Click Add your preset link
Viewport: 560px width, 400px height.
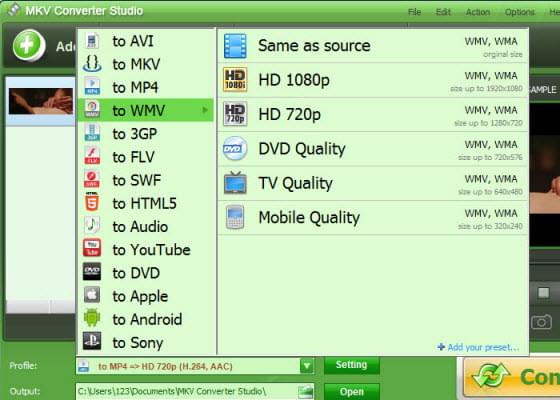[x=479, y=347]
